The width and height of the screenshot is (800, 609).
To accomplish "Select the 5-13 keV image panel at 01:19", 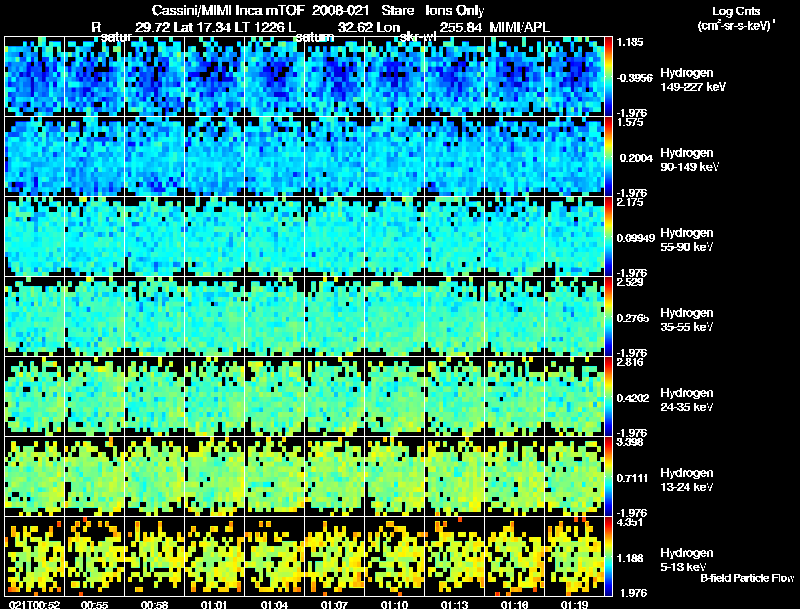I will pos(574,557).
